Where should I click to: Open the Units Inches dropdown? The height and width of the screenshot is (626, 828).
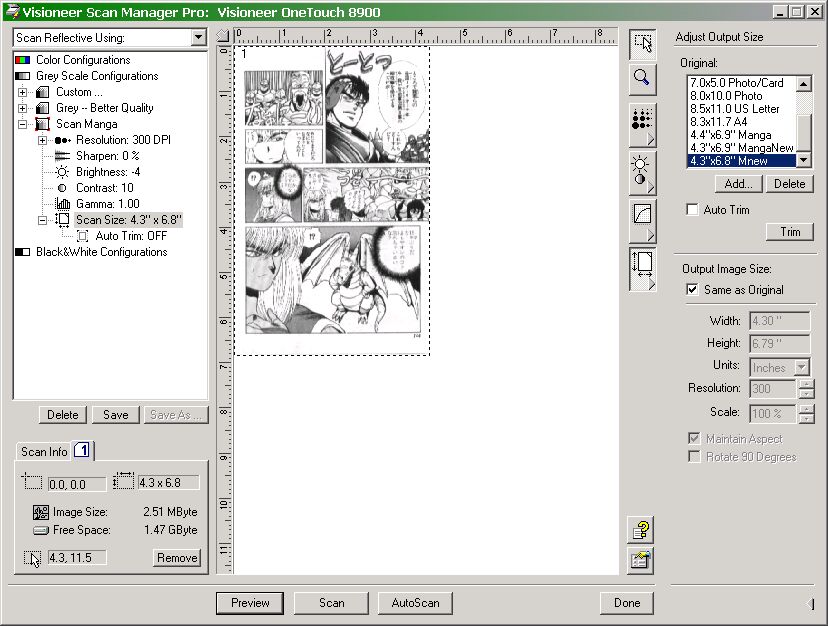click(x=802, y=367)
